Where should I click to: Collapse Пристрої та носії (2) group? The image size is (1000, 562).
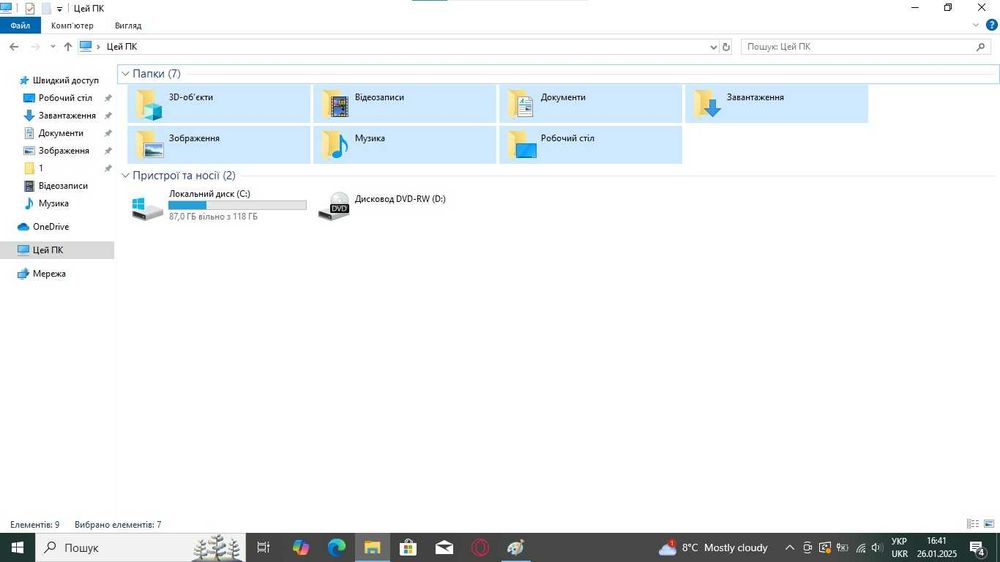pyautogui.click(x=126, y=175)
